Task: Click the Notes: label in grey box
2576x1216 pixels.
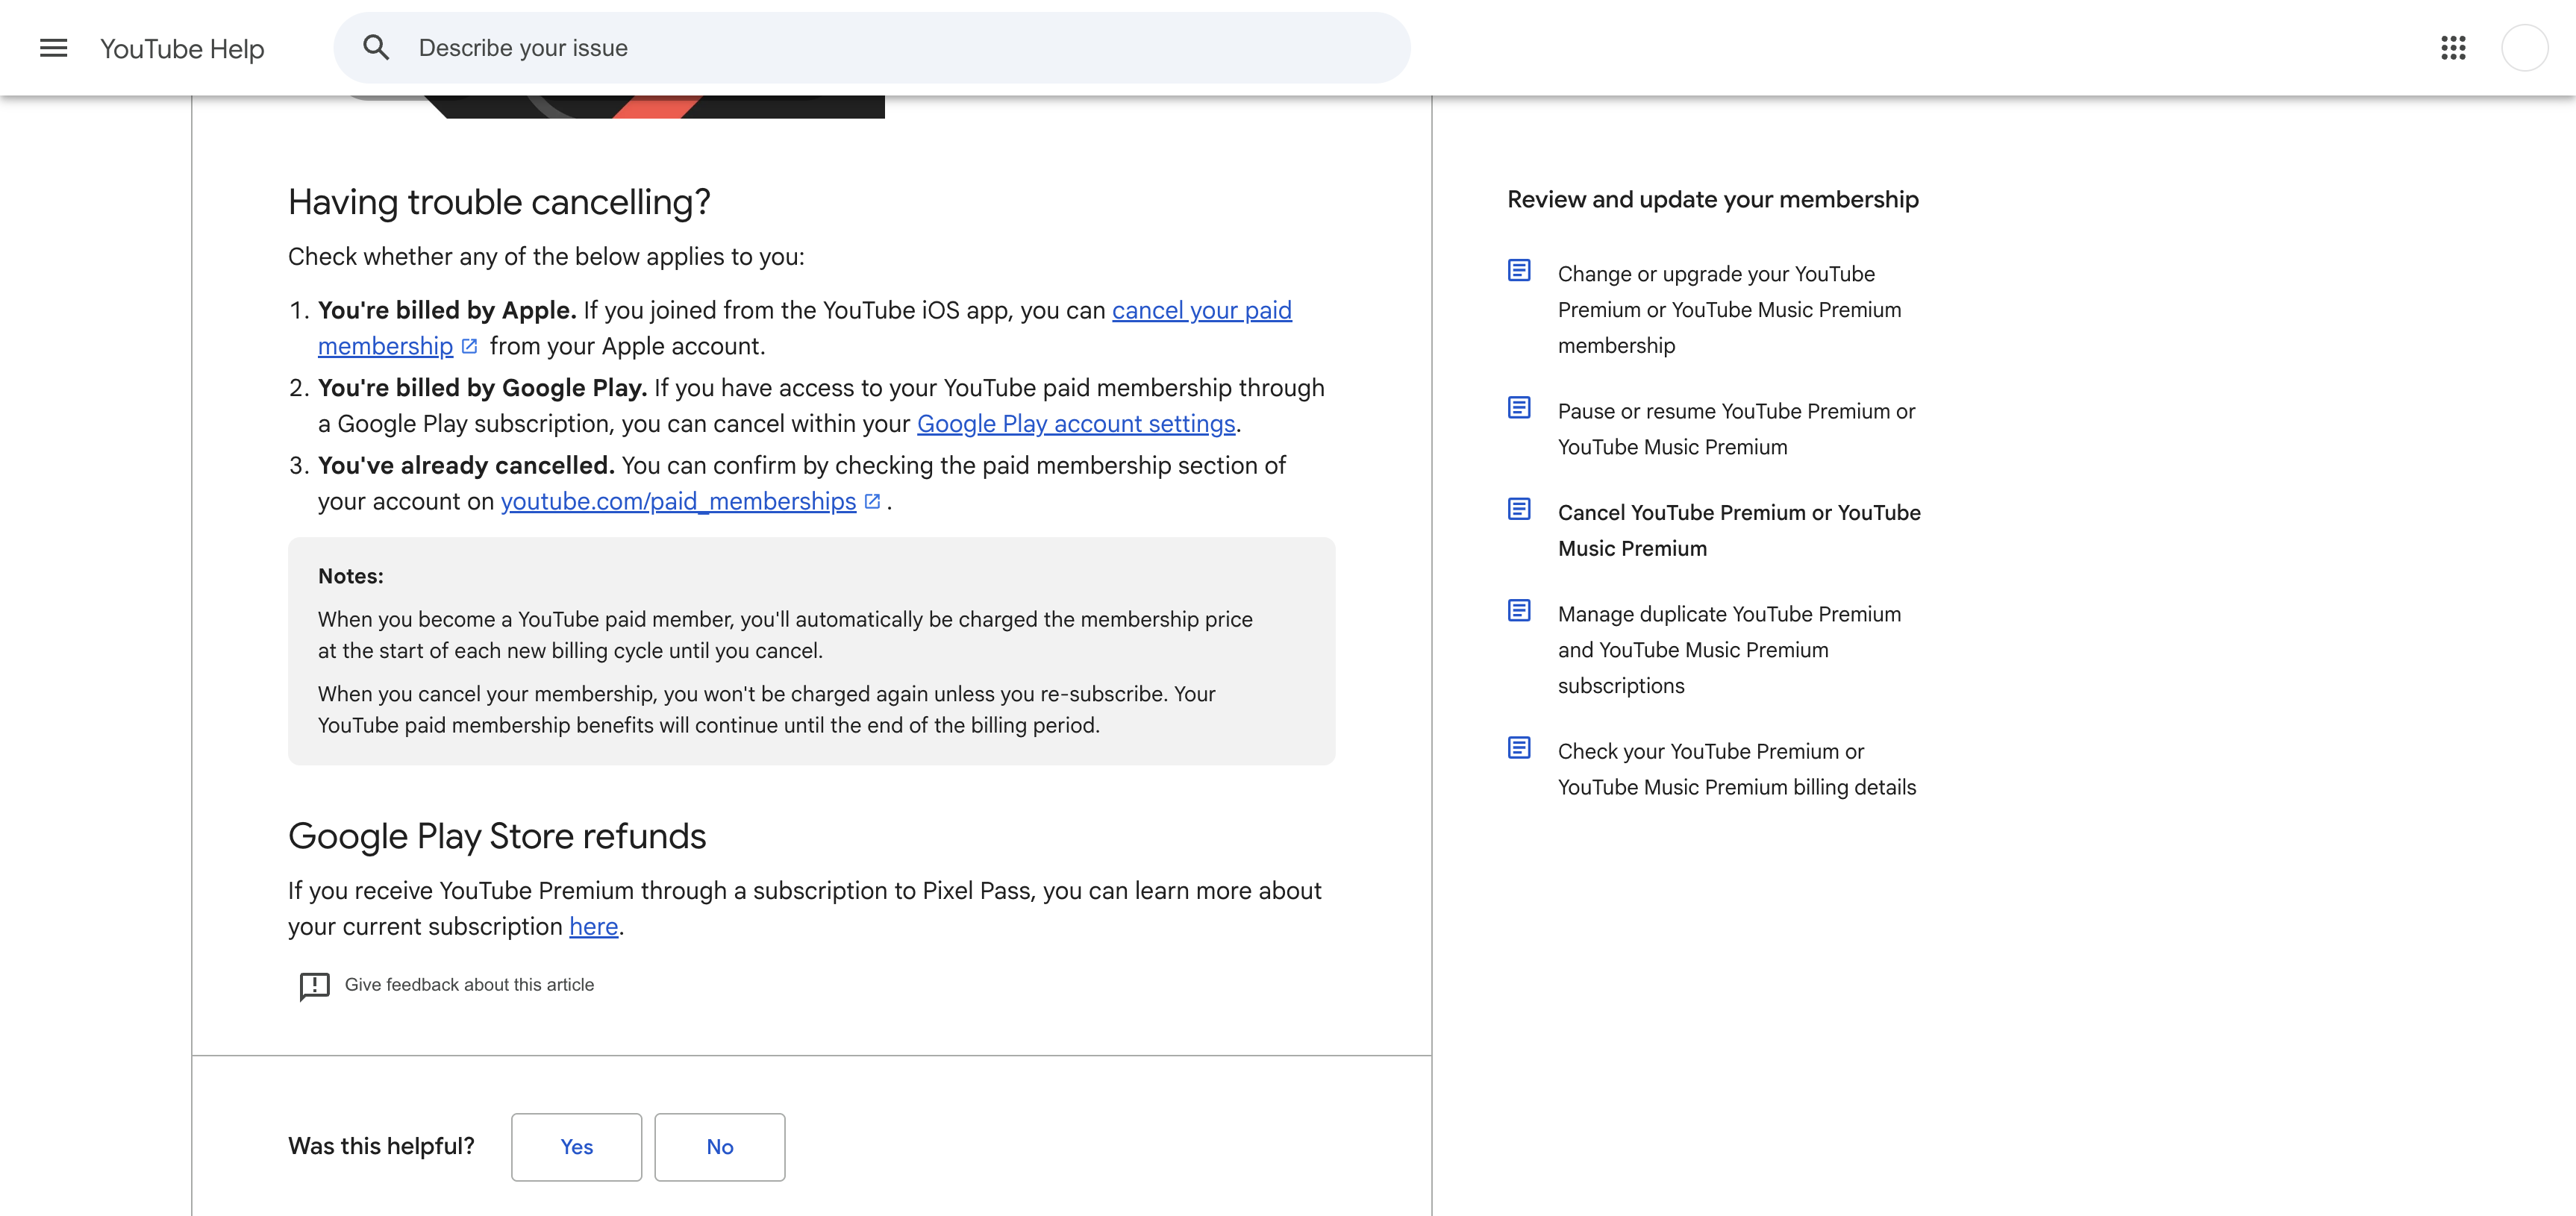Action: point(351,576)
